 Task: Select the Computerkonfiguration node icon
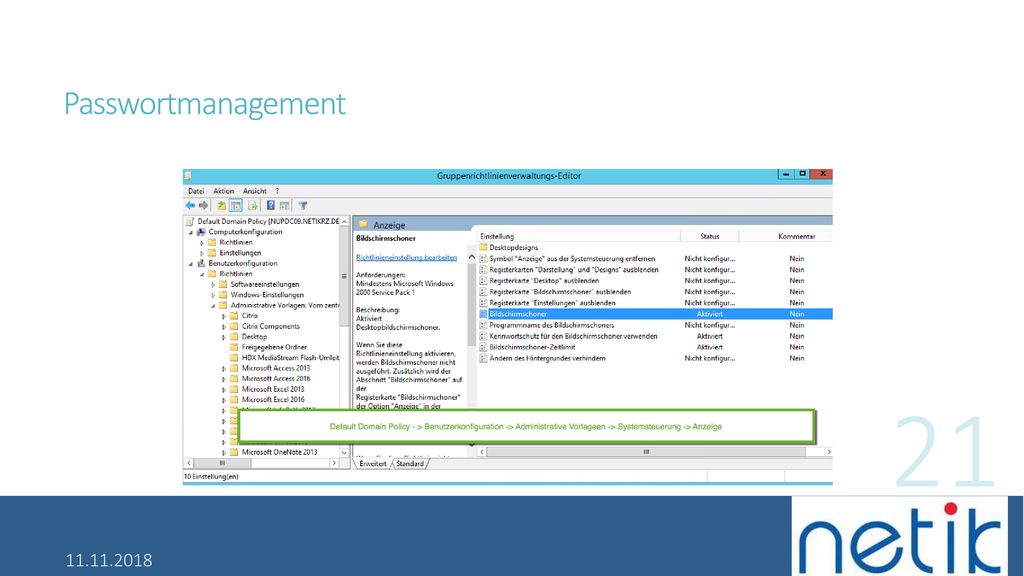[201, 232]
